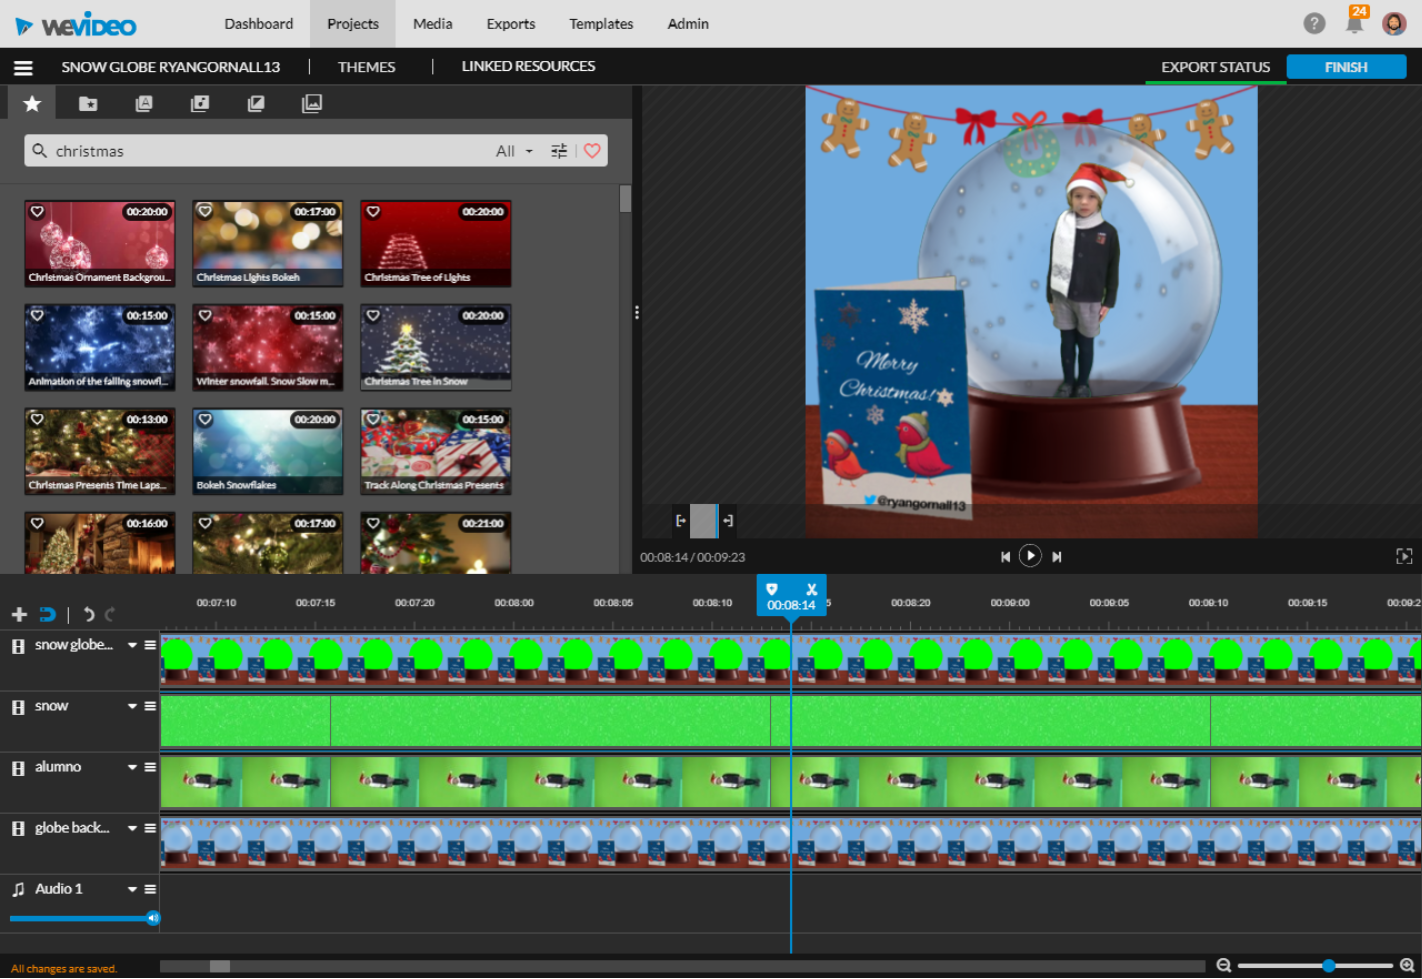1422x979 pixels.
Task: Adjust the Audio 1 volume slider
Action: coord(153,918)
